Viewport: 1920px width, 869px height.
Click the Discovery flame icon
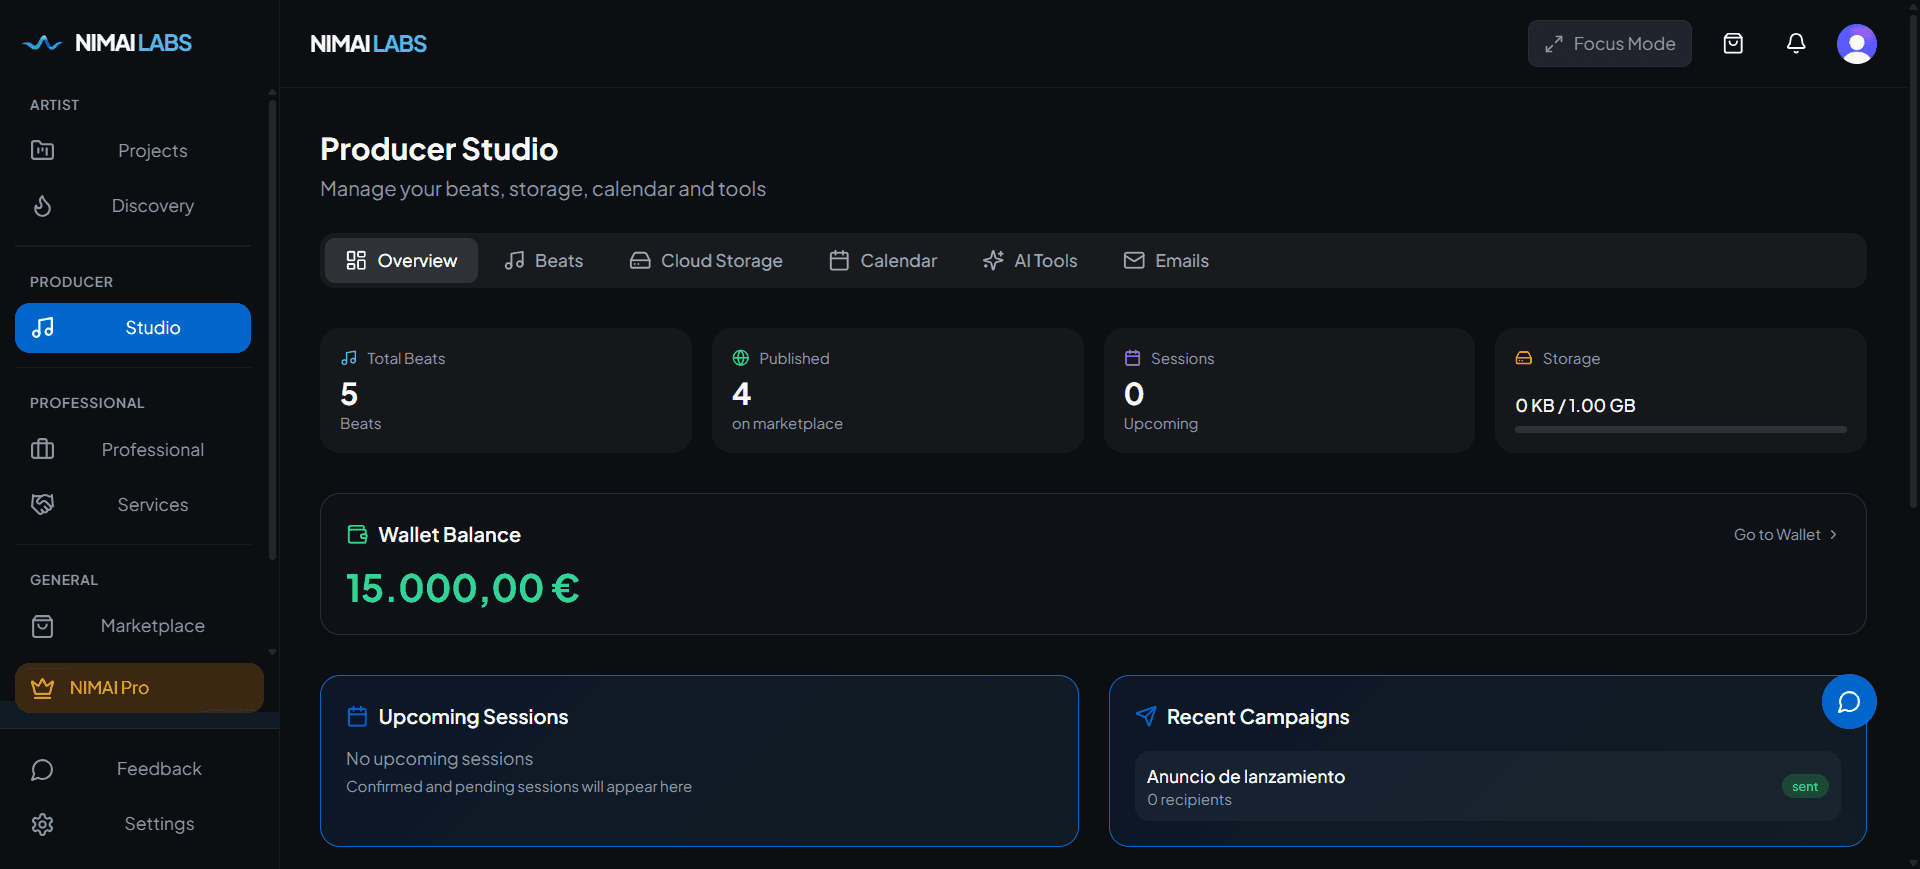42,206
